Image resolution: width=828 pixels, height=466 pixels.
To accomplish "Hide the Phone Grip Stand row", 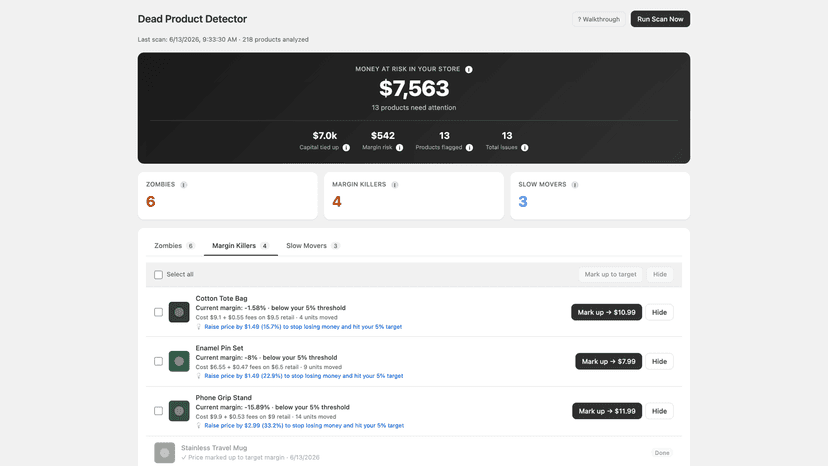I will coord(659,411).
